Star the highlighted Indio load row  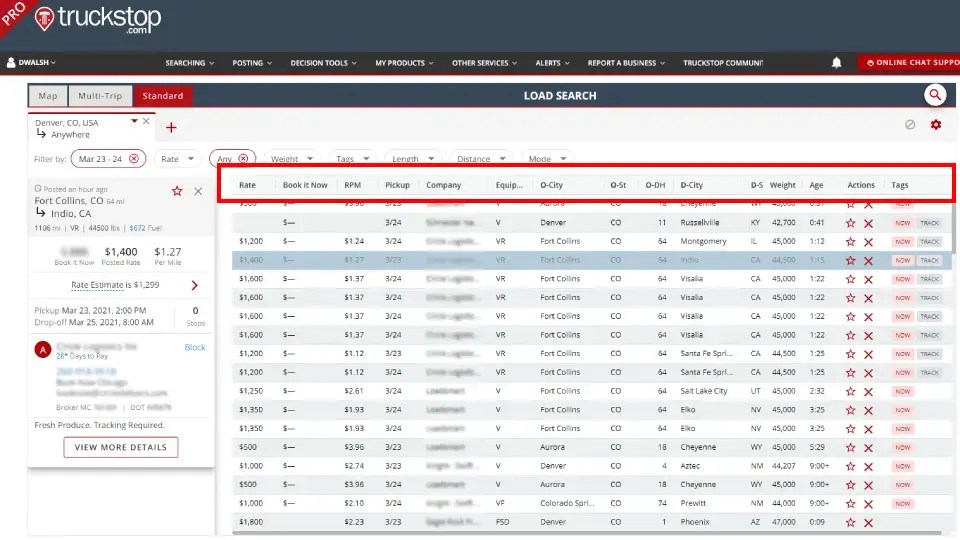click(x=850, y=260)
